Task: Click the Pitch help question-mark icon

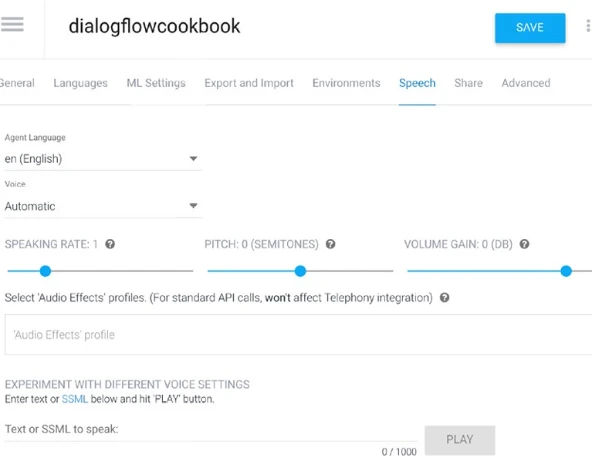Action: tap(330, 244)
